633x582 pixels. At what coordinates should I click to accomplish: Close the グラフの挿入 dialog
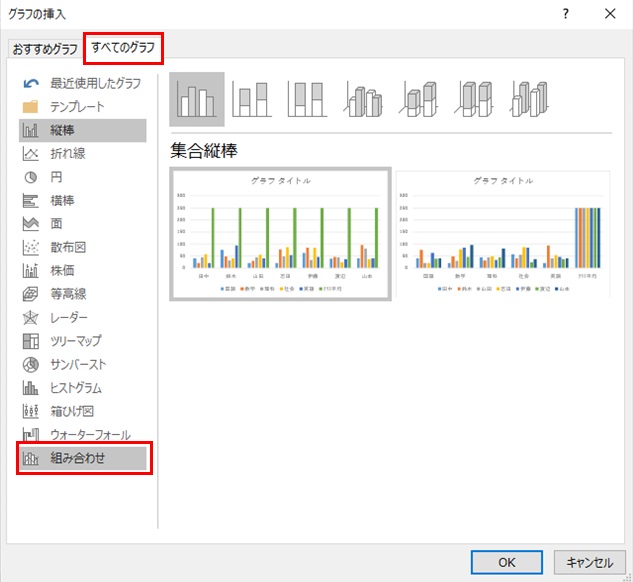pos(610,14)
